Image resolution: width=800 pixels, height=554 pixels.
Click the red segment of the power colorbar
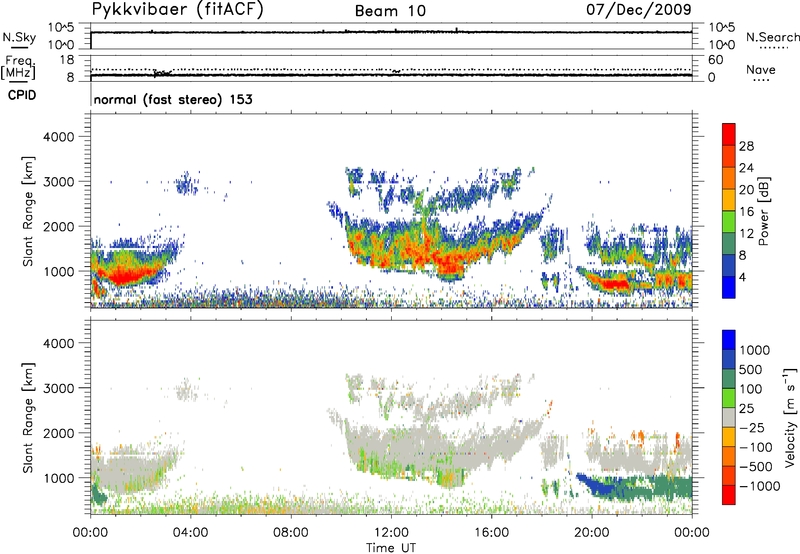[729, 135]
